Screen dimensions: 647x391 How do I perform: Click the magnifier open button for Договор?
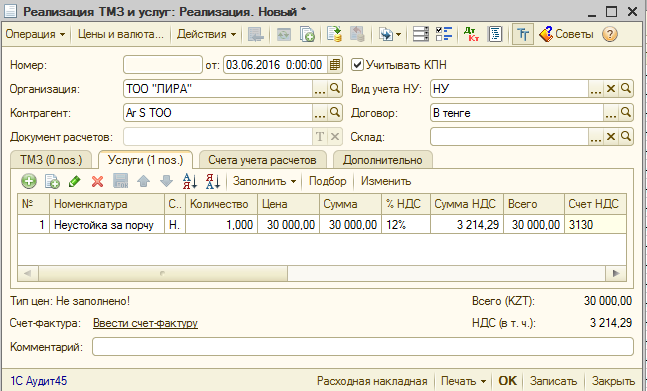[x=626, y=113]
